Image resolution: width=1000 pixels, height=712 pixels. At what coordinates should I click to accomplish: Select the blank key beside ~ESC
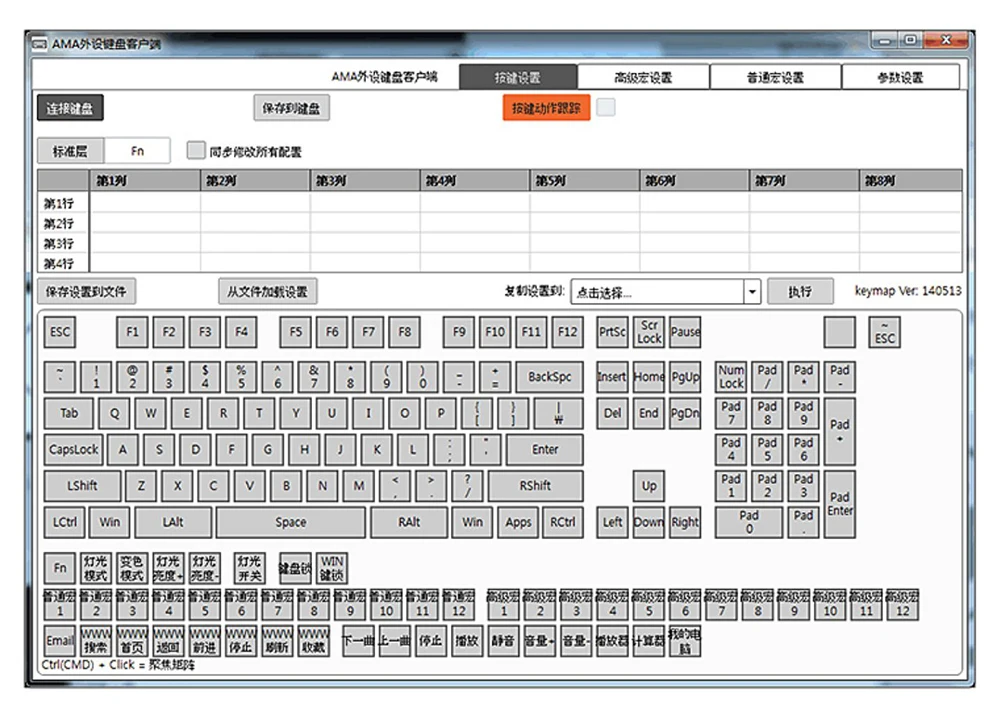840,332
